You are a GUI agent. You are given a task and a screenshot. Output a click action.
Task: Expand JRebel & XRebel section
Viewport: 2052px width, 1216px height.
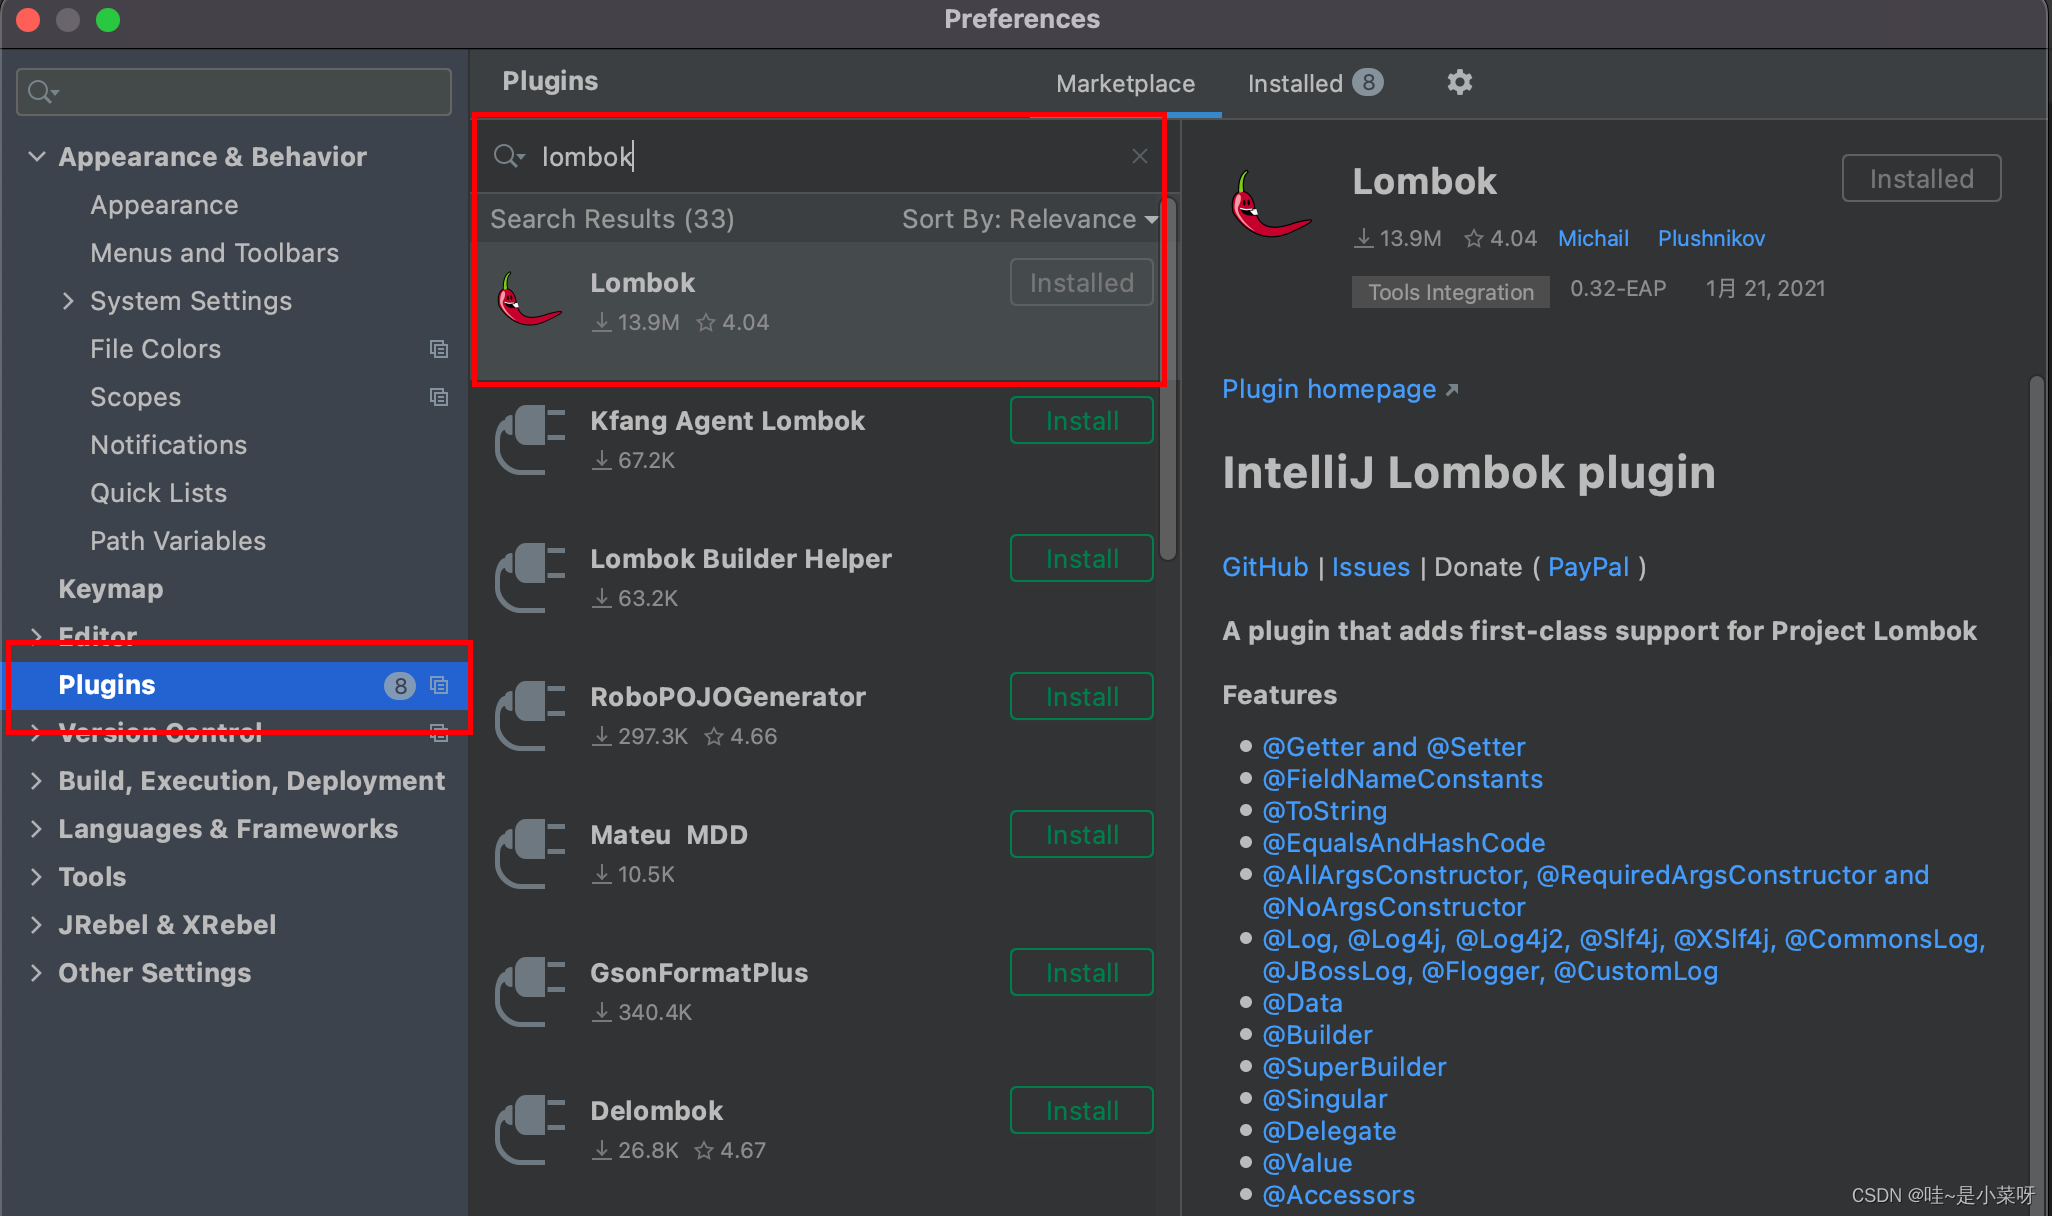pos(36,925)
